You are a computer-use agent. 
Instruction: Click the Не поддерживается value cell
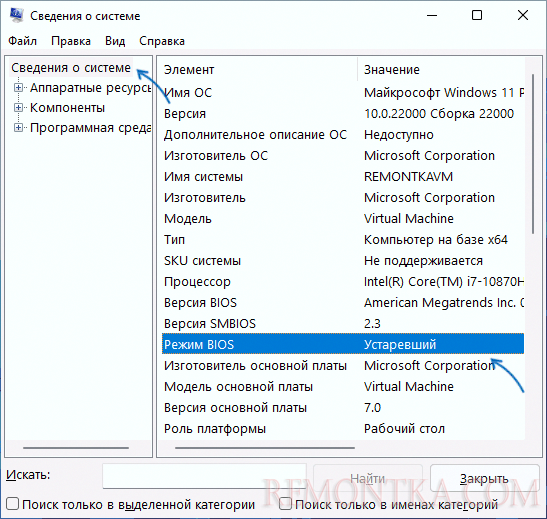[x=423, y=261]
